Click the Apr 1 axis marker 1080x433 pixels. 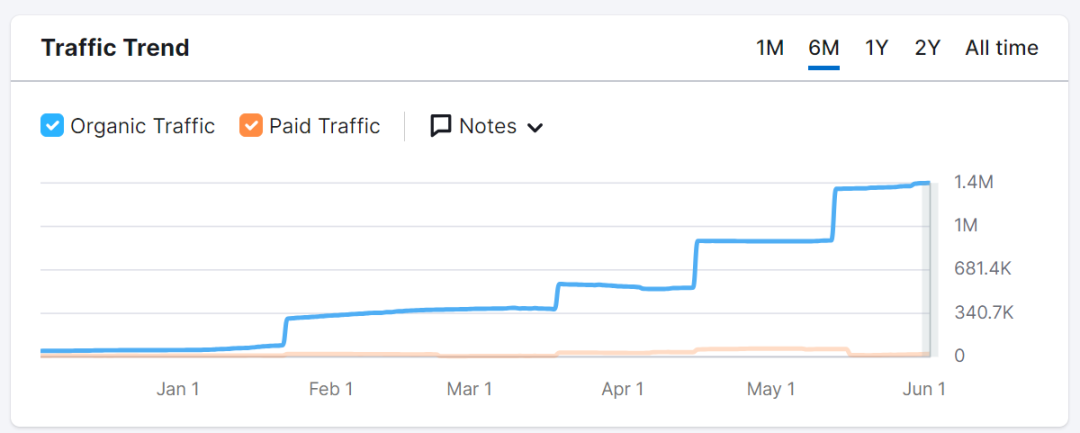[x=622, y=389]
